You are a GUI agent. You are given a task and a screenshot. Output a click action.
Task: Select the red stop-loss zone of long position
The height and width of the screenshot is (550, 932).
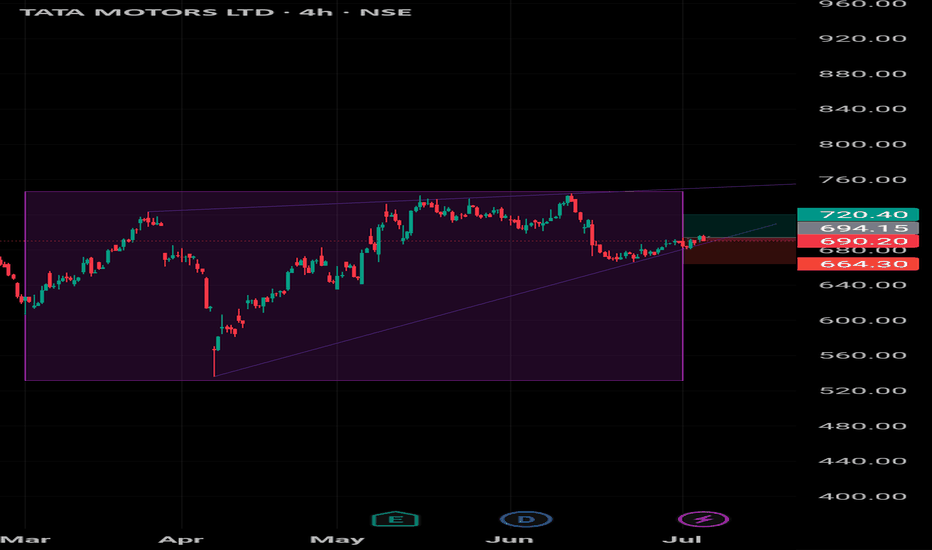[x=739, y=252]
